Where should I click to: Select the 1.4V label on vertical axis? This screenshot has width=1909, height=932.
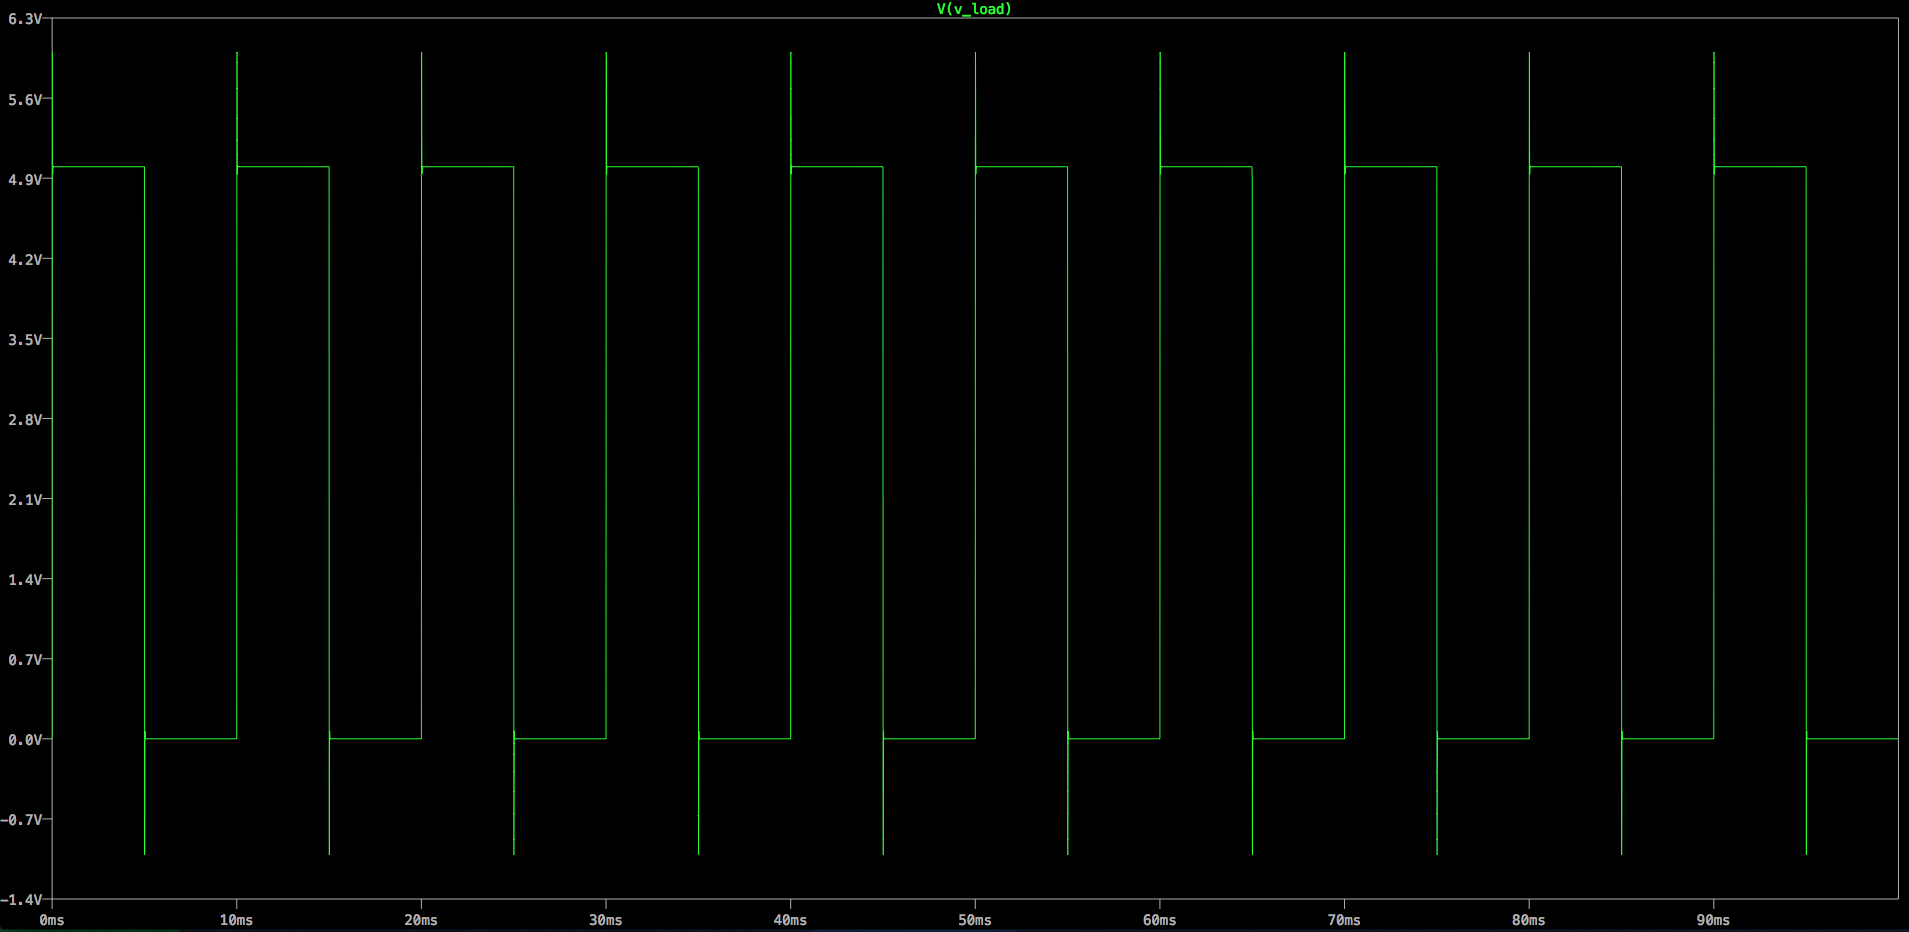25,579
